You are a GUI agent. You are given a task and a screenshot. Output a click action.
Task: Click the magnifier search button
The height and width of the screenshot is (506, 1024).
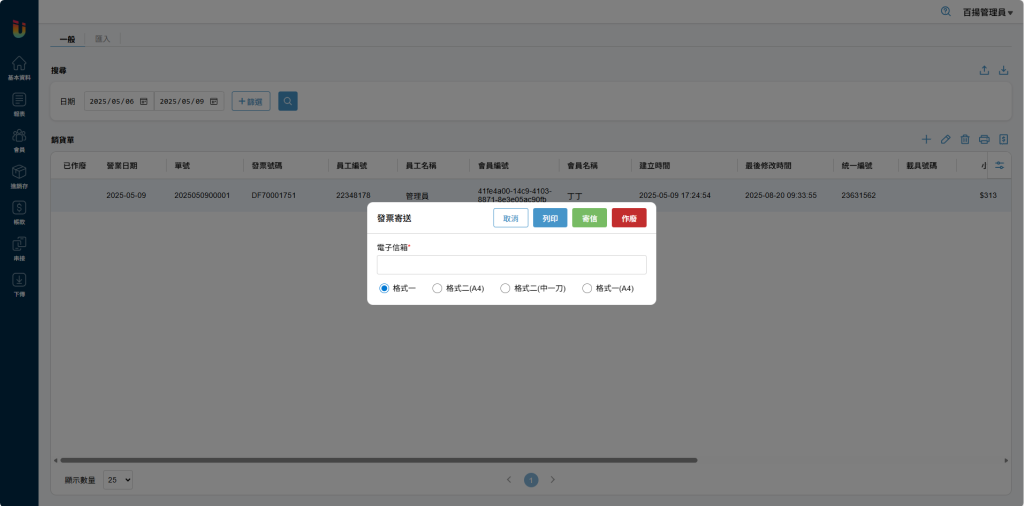point(287,101)
